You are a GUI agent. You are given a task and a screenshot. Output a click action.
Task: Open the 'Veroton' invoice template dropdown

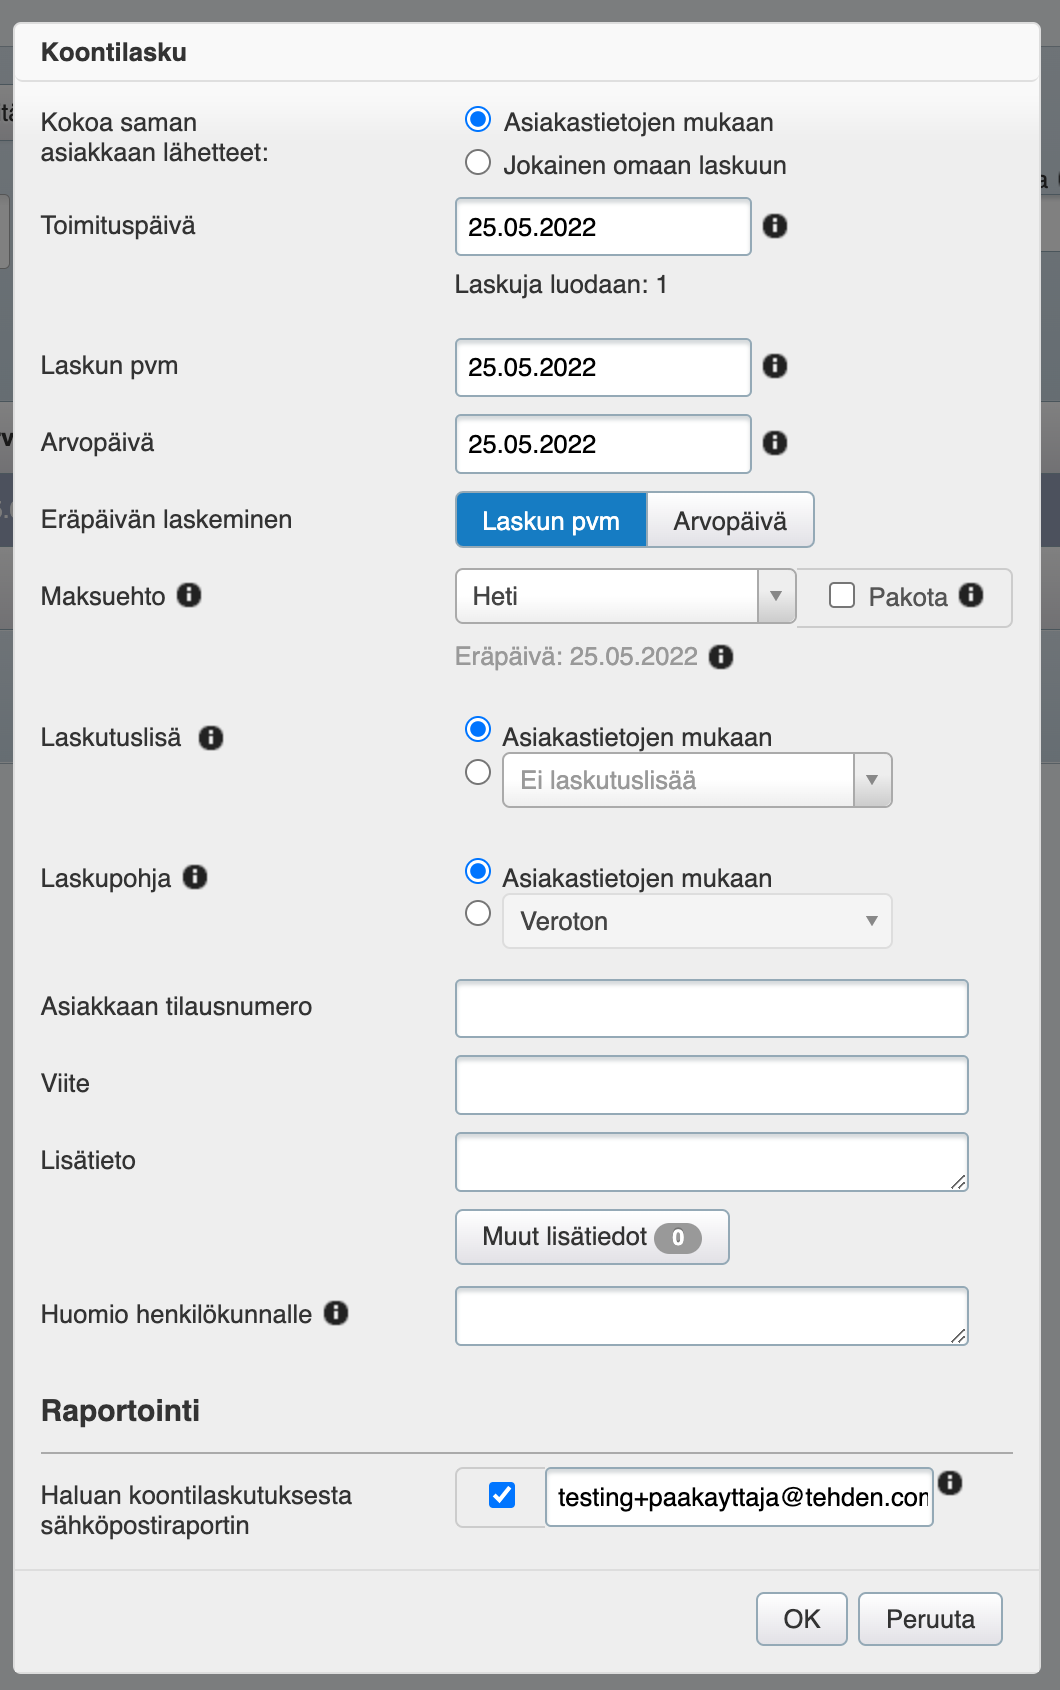pyautogui.click(x=696, y=921)
